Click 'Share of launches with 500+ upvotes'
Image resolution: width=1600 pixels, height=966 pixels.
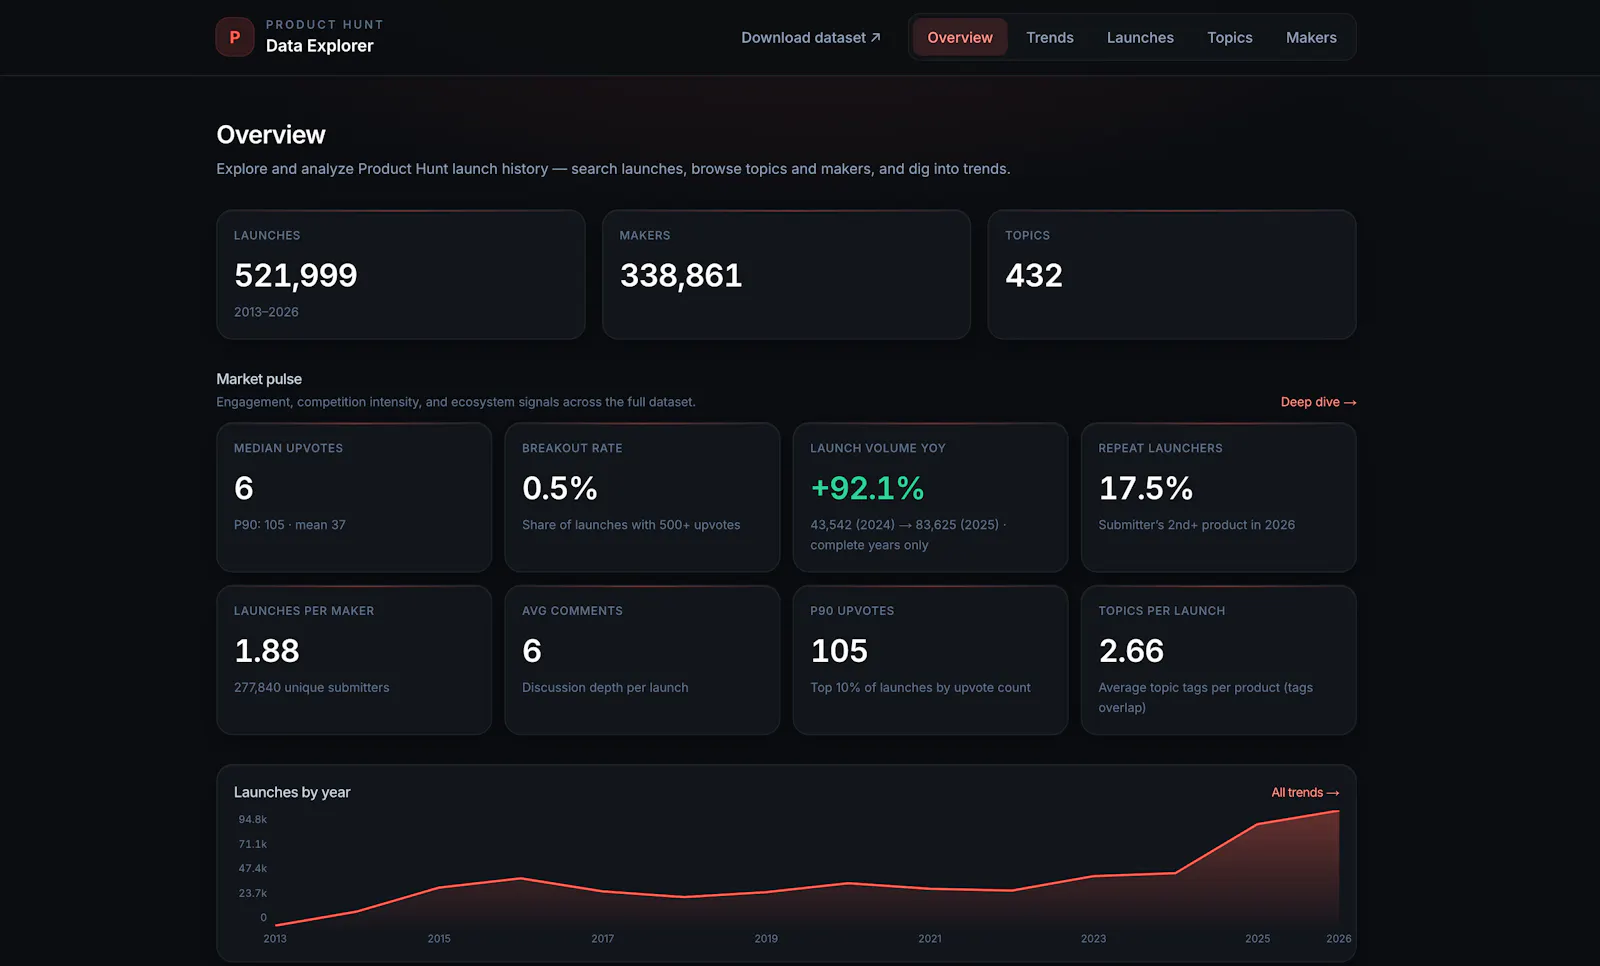[631, 525]
